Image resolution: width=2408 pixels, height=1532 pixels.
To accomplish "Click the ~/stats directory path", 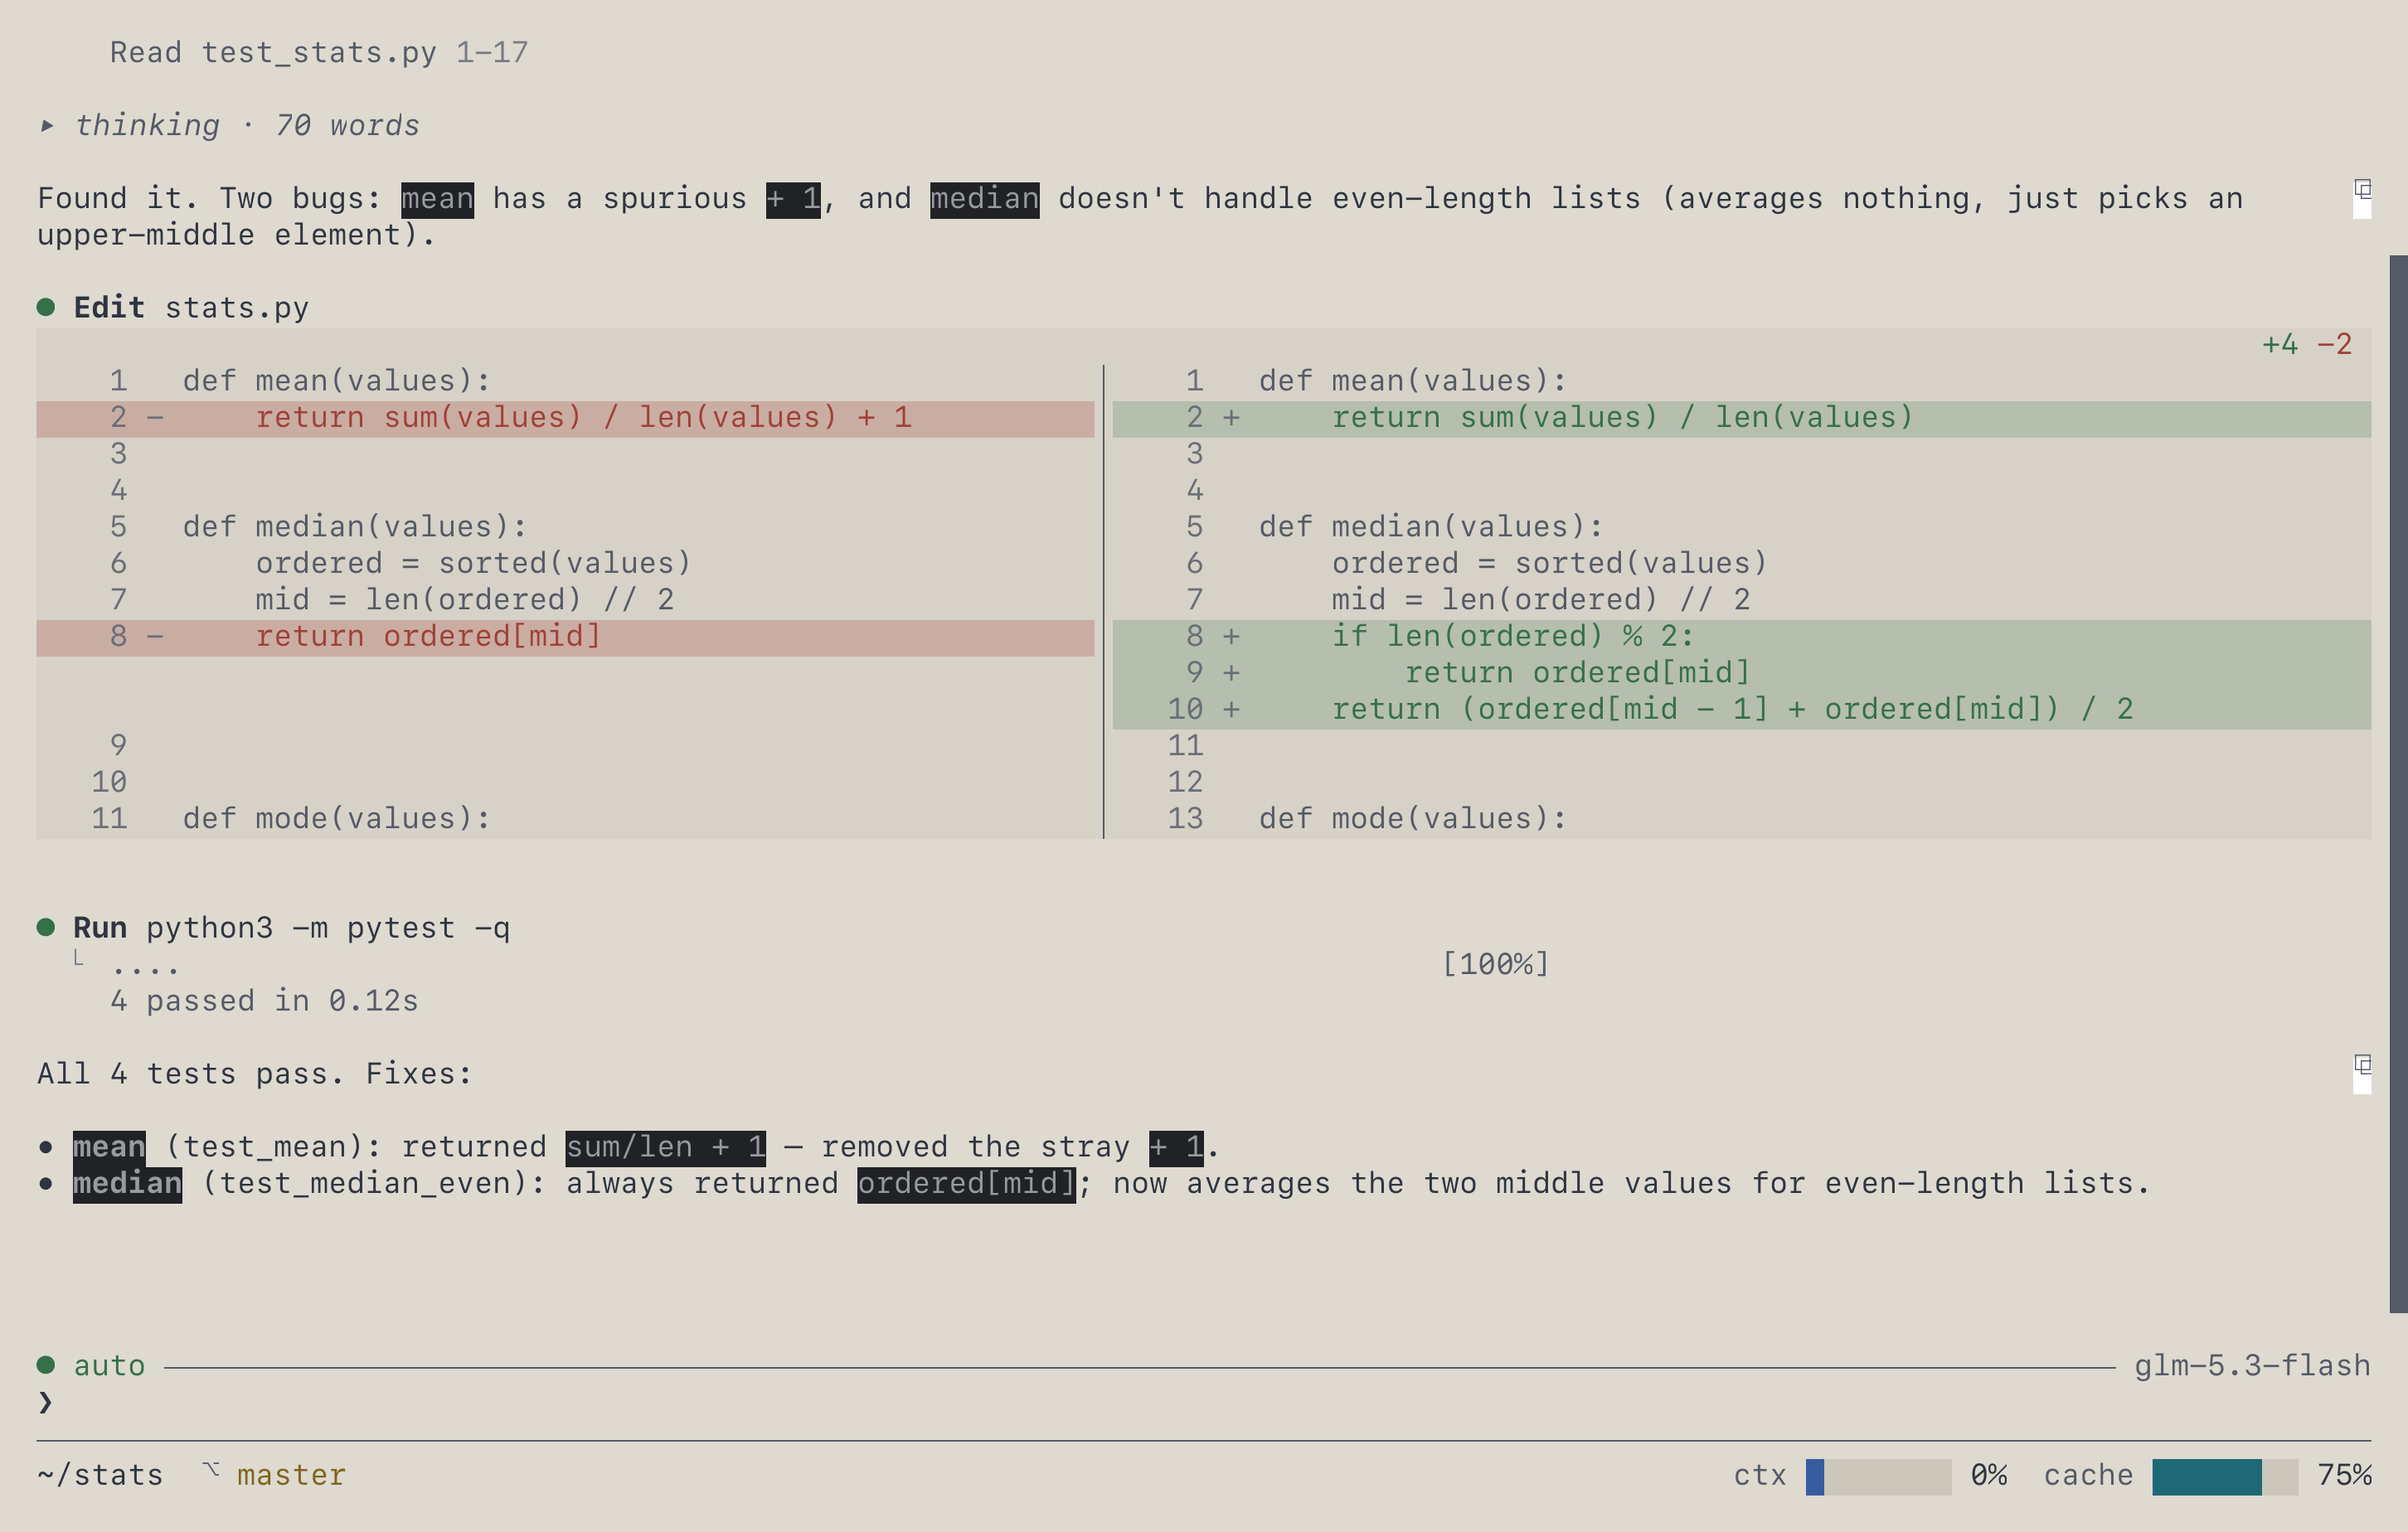I will (x=100, y=1475).
